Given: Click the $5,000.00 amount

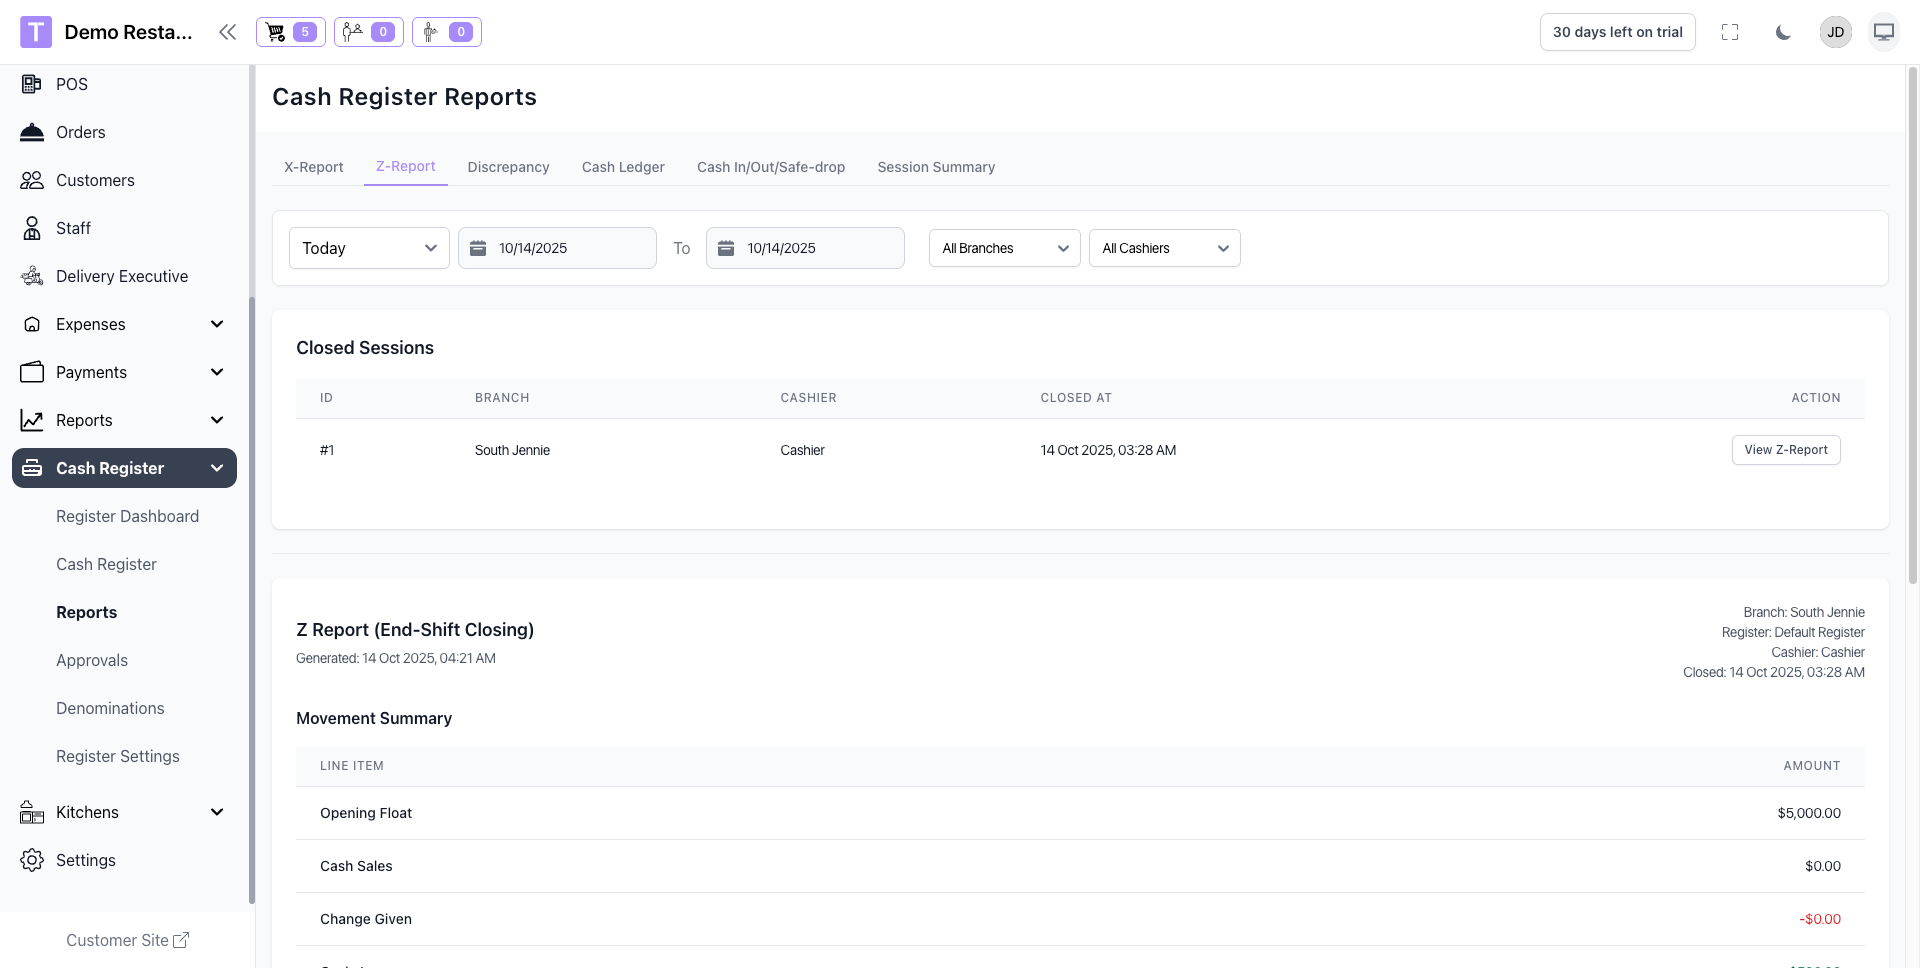Looking at the screenshot, I should (1809, 813).
